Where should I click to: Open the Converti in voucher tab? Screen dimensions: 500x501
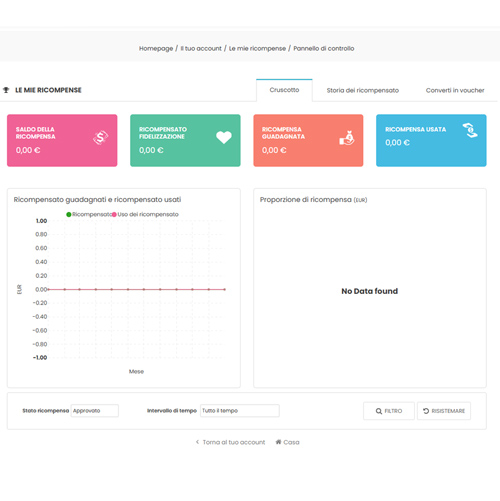455,90
